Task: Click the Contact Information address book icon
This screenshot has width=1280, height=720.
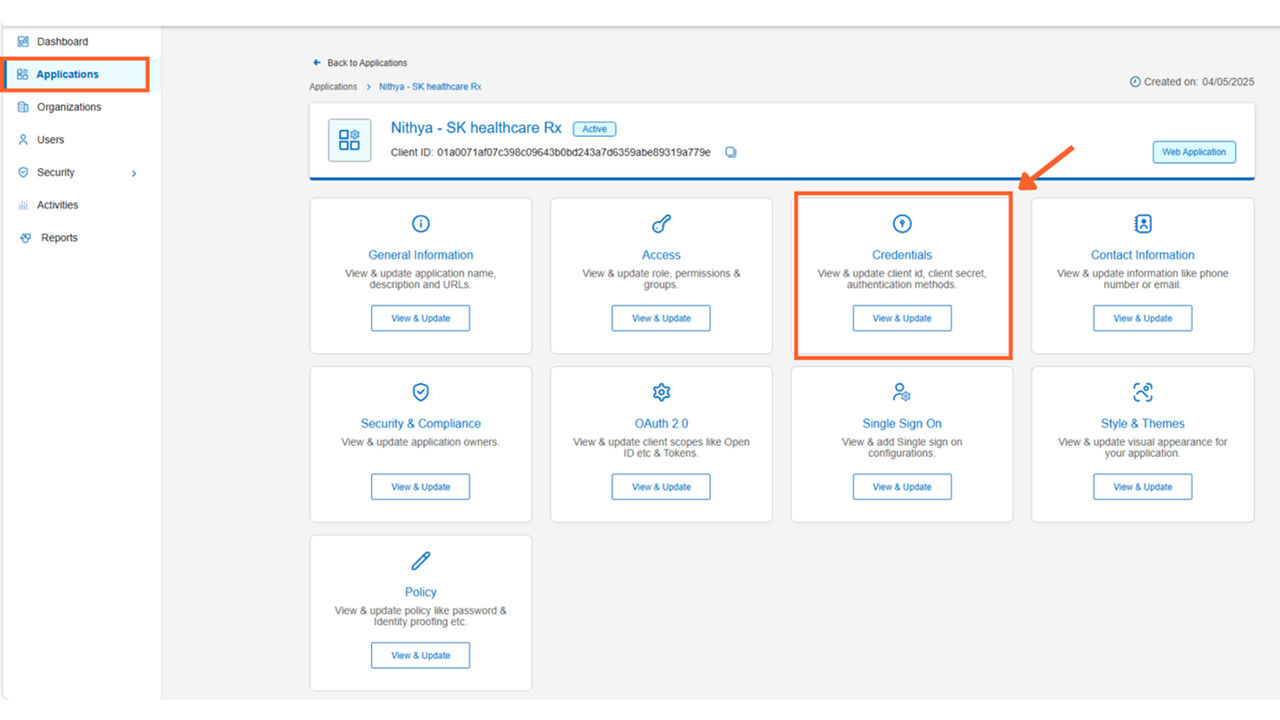Action: [1143, 224]
